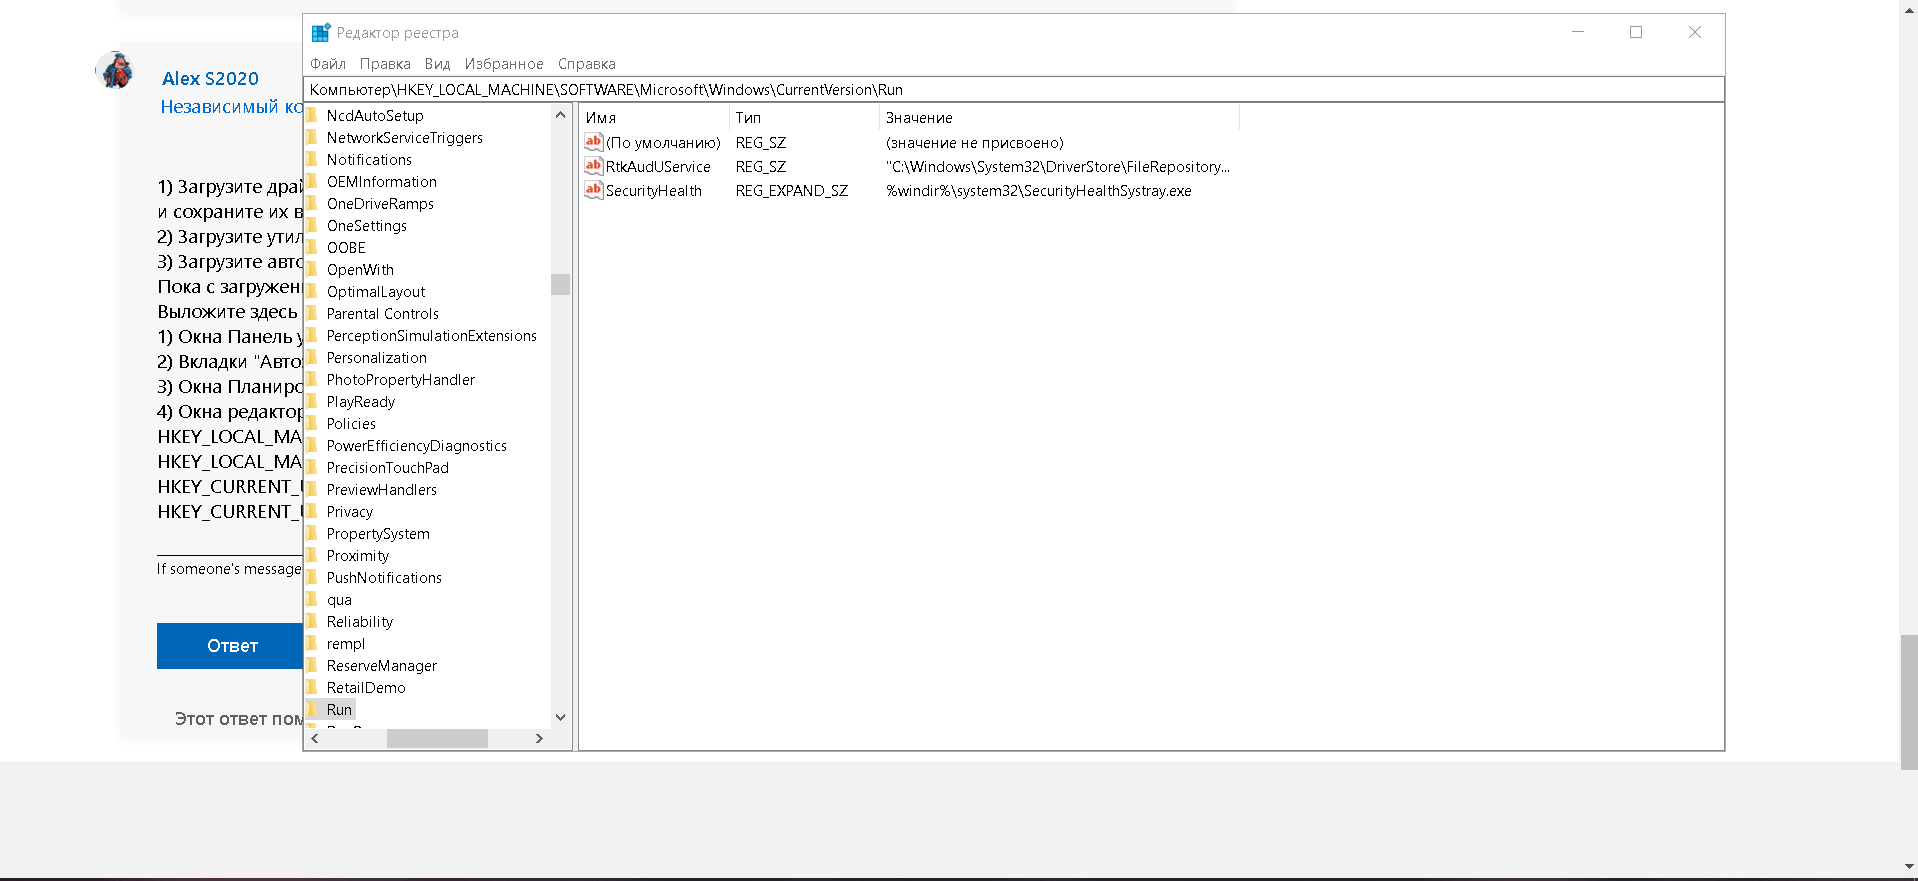Select the PrecisionTouchPad key
Screen dimensions: 1918x881
tap(387, 468)
